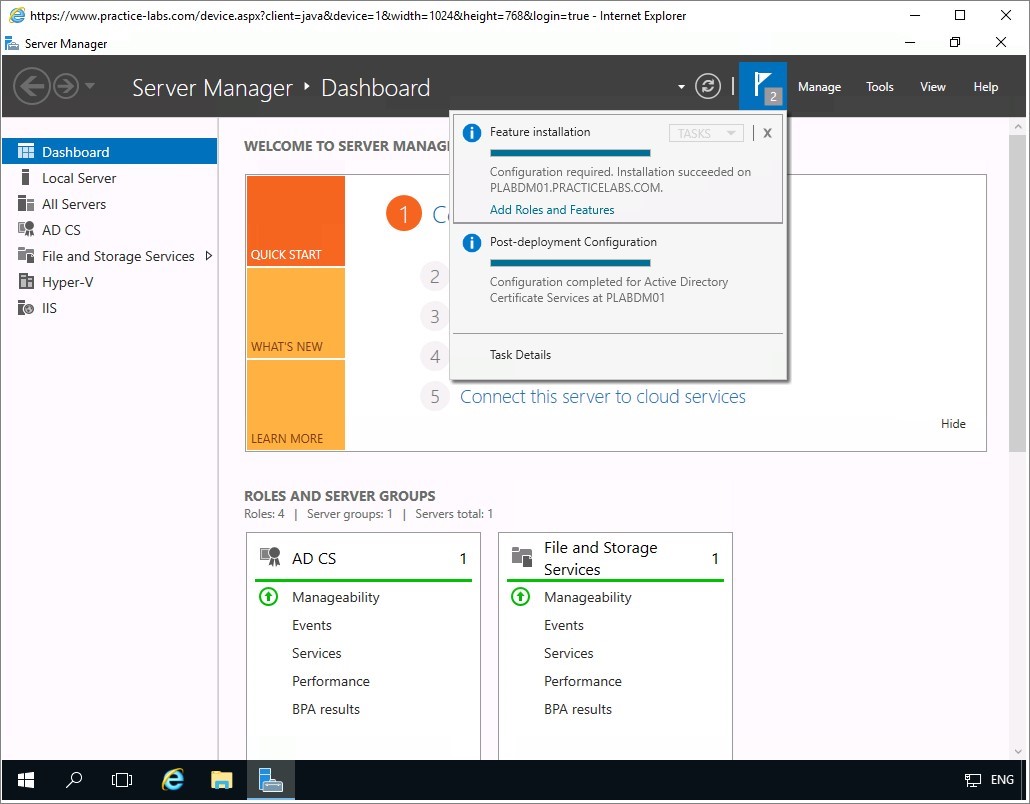Open the Windows Start menu
The image size is (1030, 804).
click(x=26, y=780)
